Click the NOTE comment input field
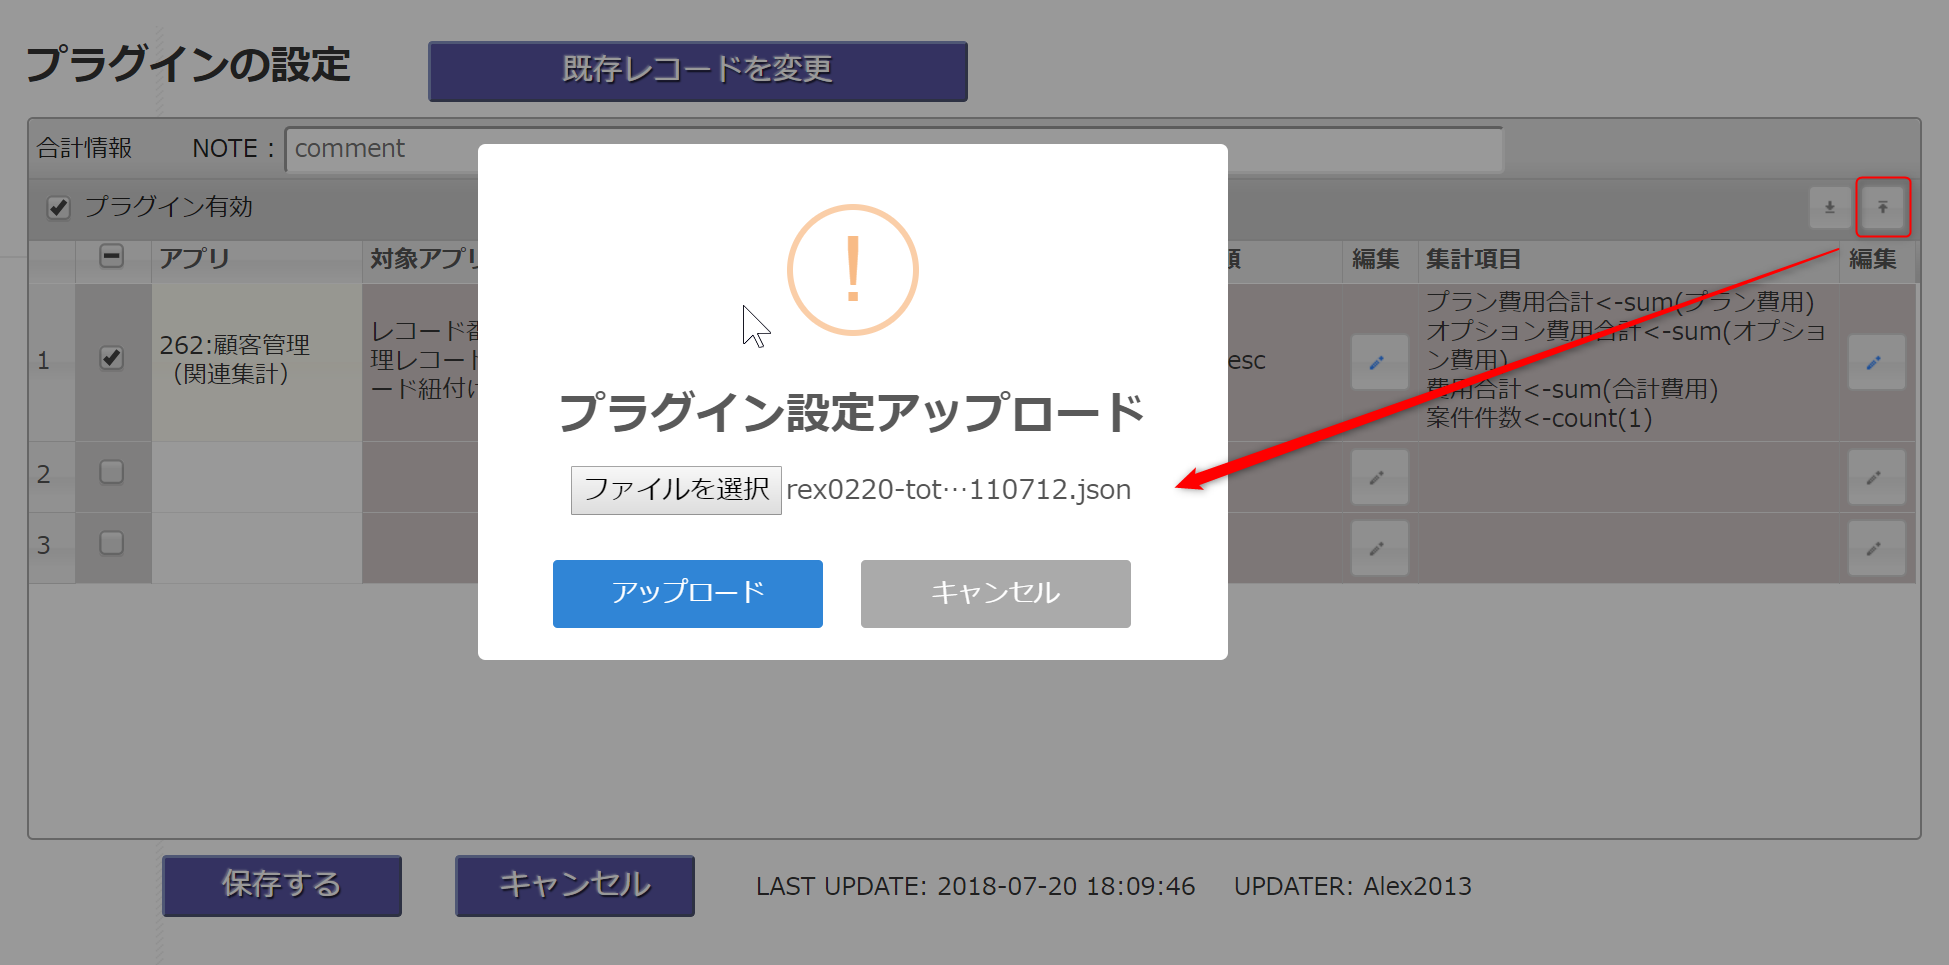The width and height of the screenshot is (1949, 965). 894,149
